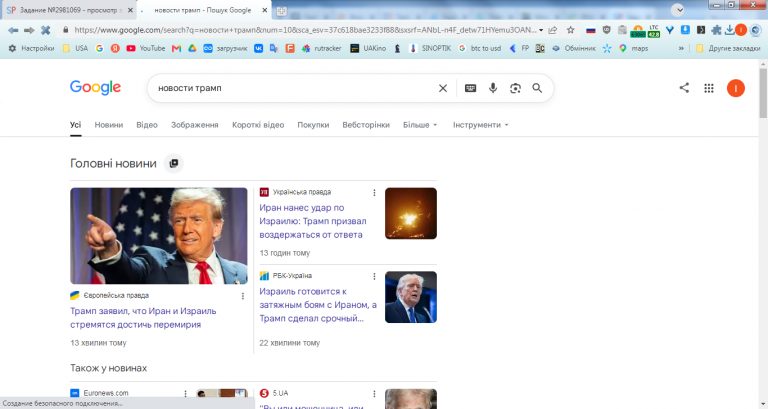The width and height of the screenshot is (768, 409).
Task: Open the Yandex bookmark icon
Action: coord(115,48)
